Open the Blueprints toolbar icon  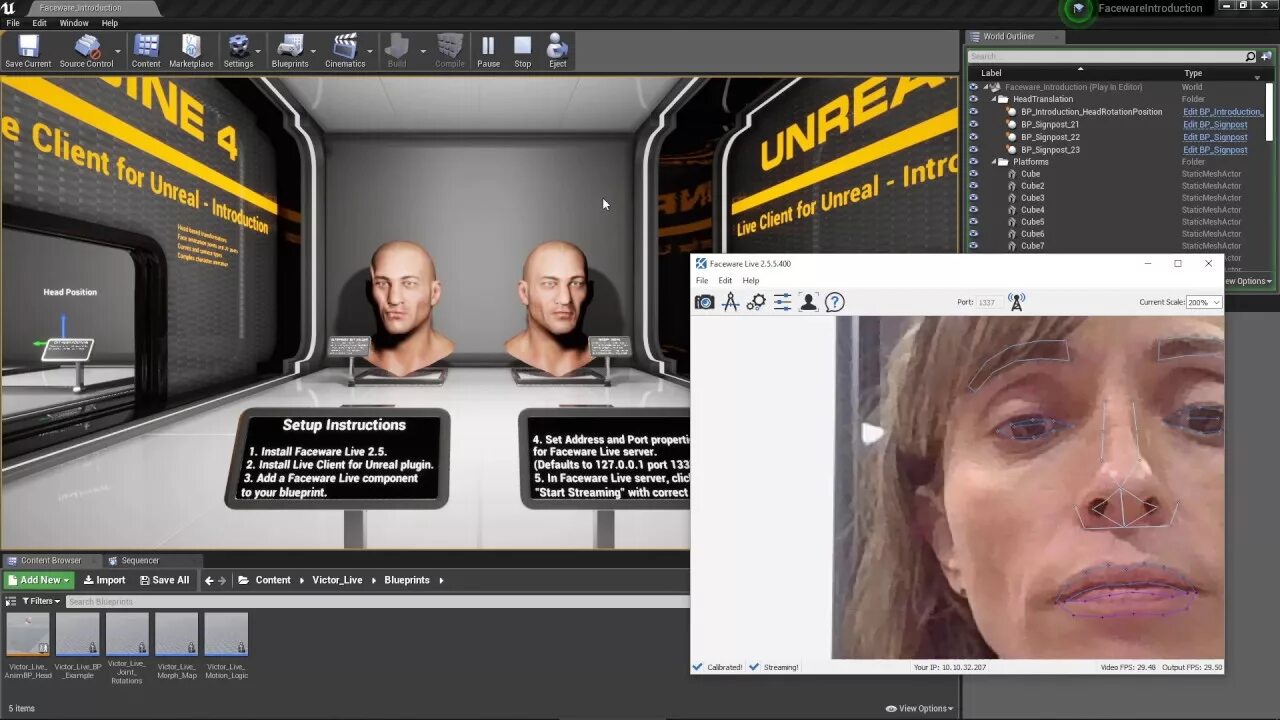pyautogui.click(x=290, y=51)
